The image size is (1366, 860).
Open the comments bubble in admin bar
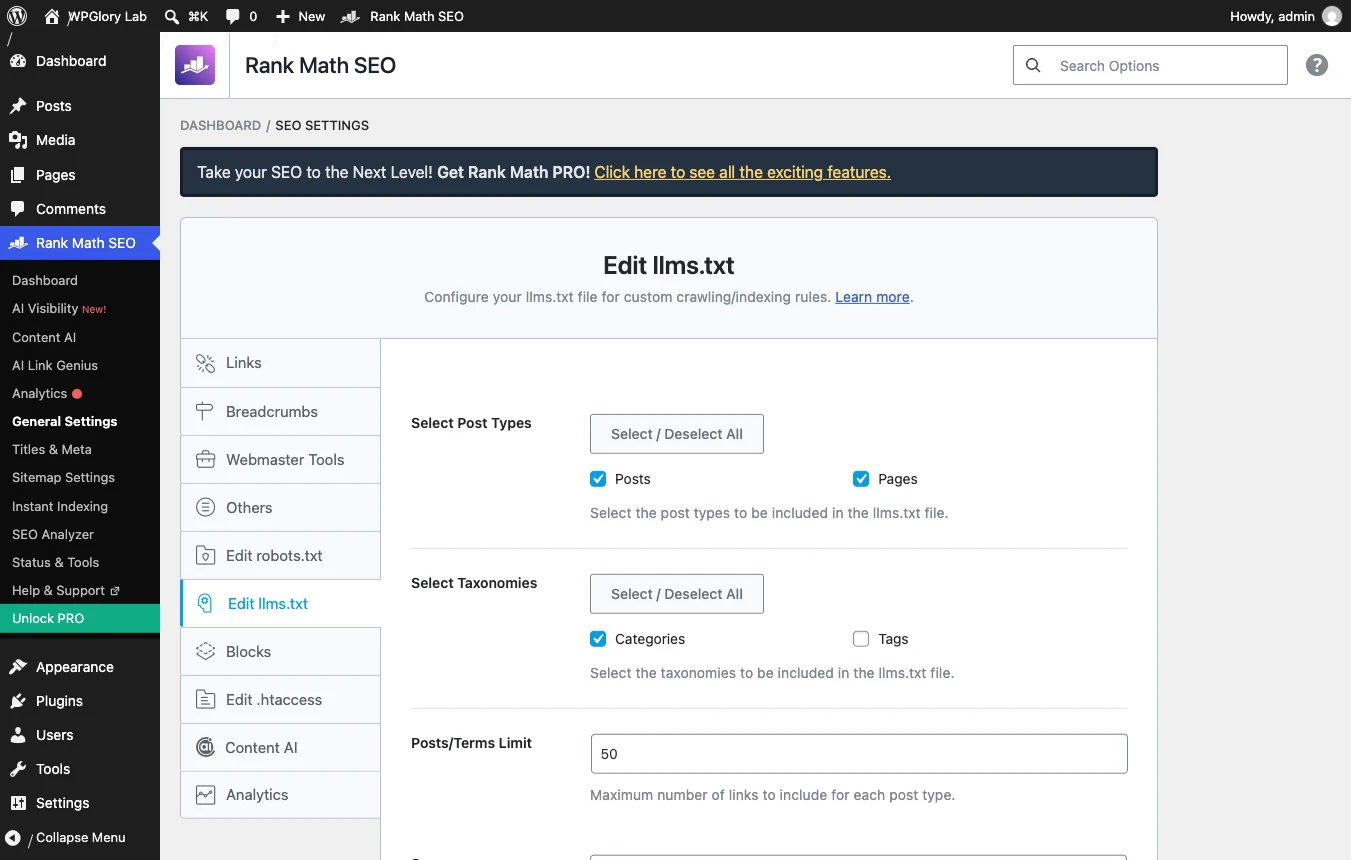(x=232, y=16)
